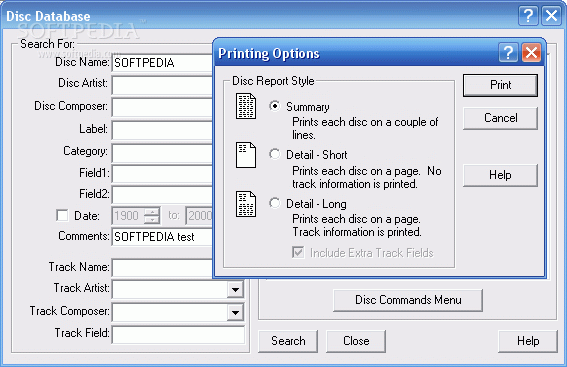Enable the Date range checkbox
Viewport: 567px width, 367px height.
[x=62, y=215]
